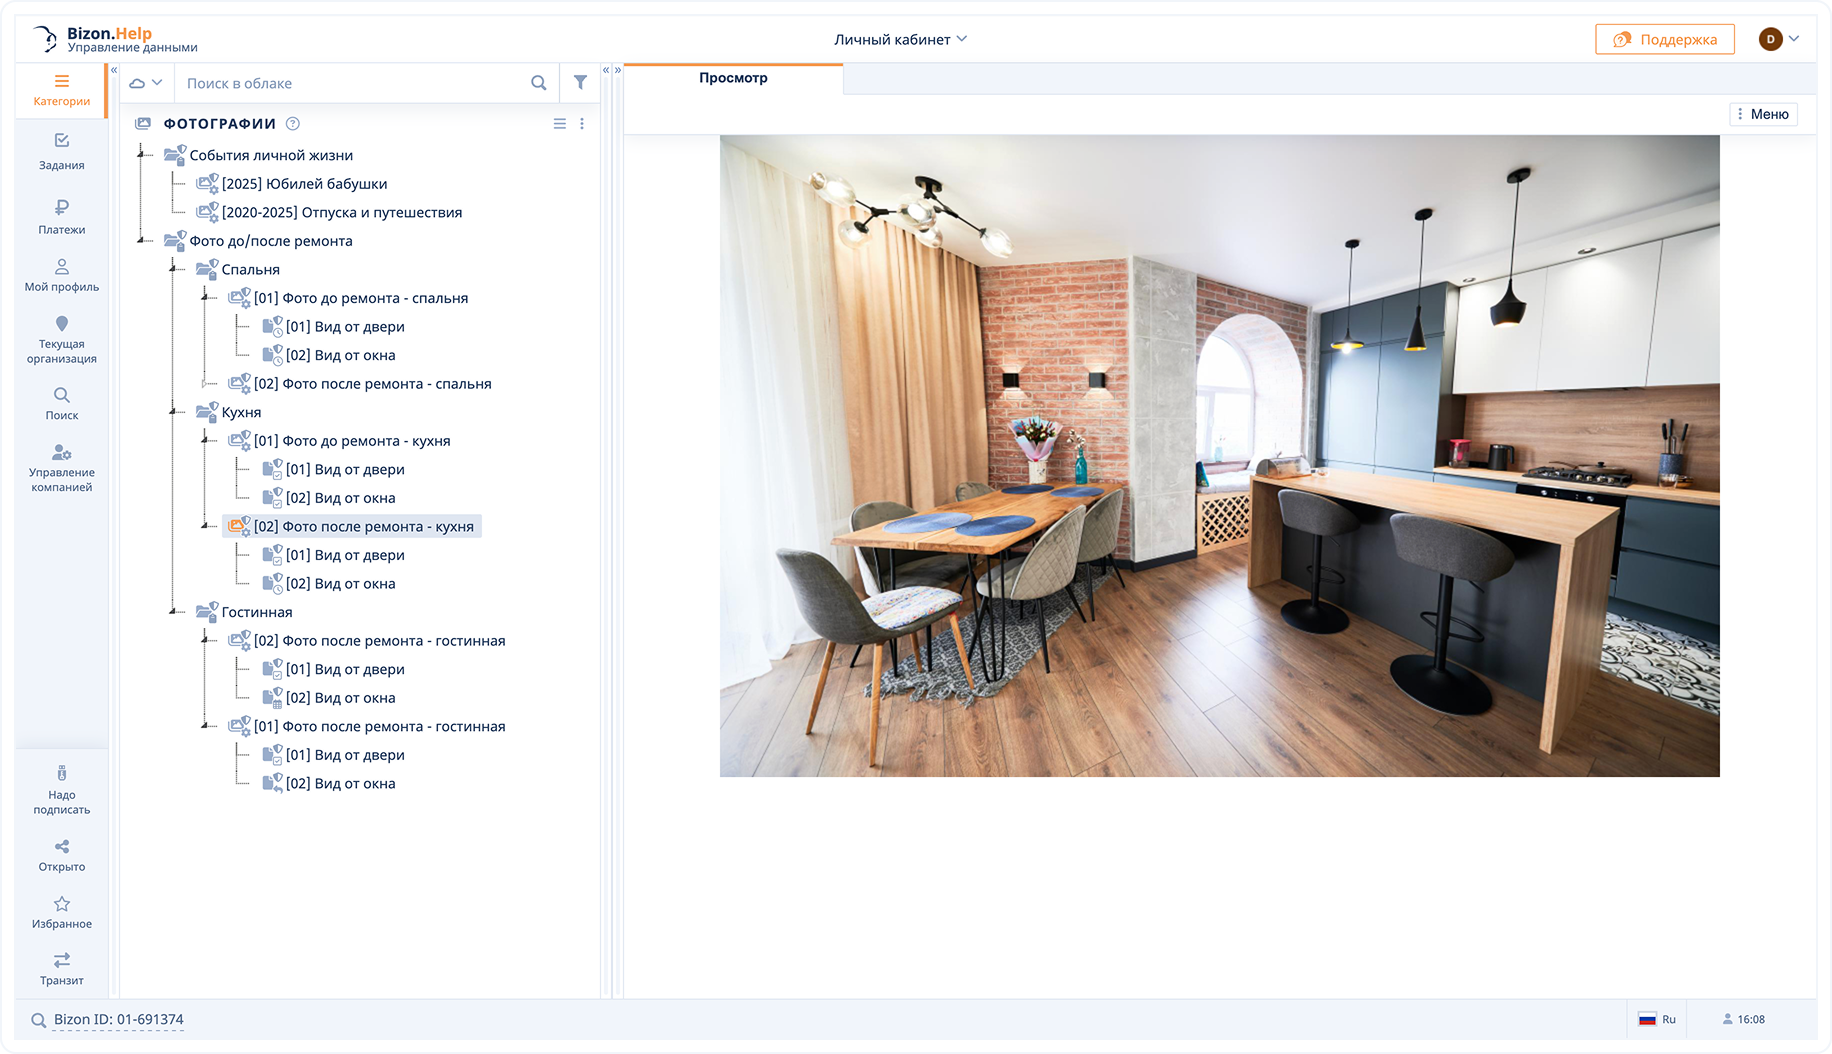
Task: Click the Поиск в облаке search field
Action: 350,83
